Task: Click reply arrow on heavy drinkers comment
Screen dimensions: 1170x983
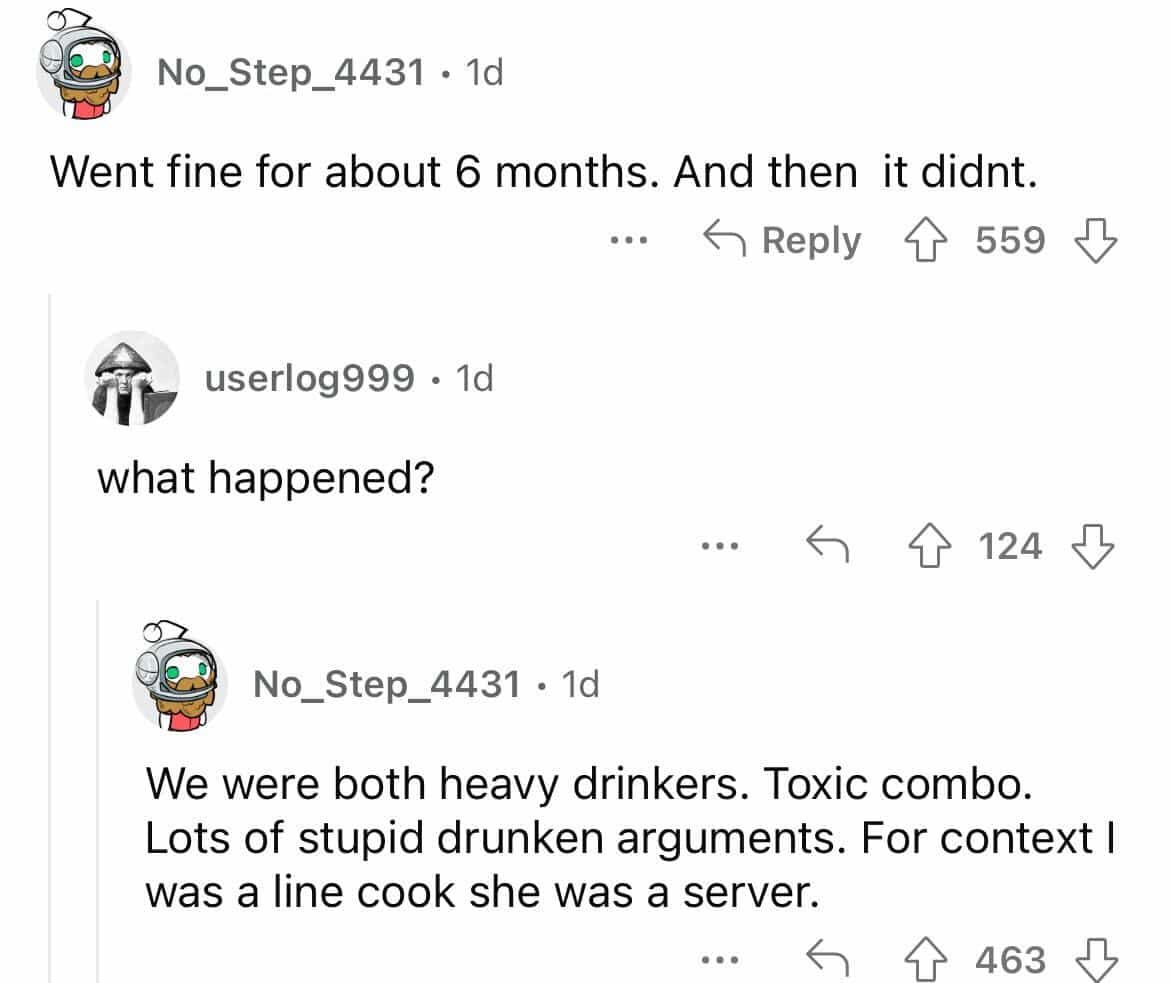Action: click(828, 959)
